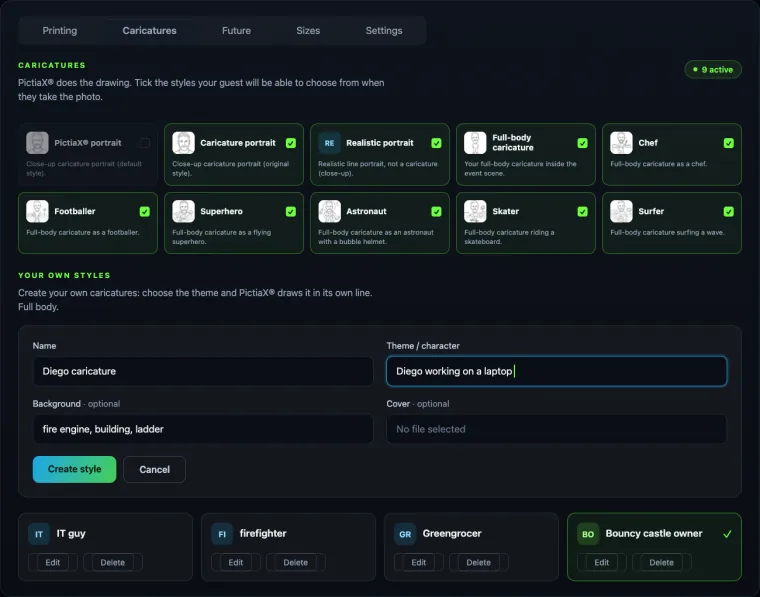The image size is (760, 597).
Task: Click the 9 active status badge
Action: [x=713, y=69]
